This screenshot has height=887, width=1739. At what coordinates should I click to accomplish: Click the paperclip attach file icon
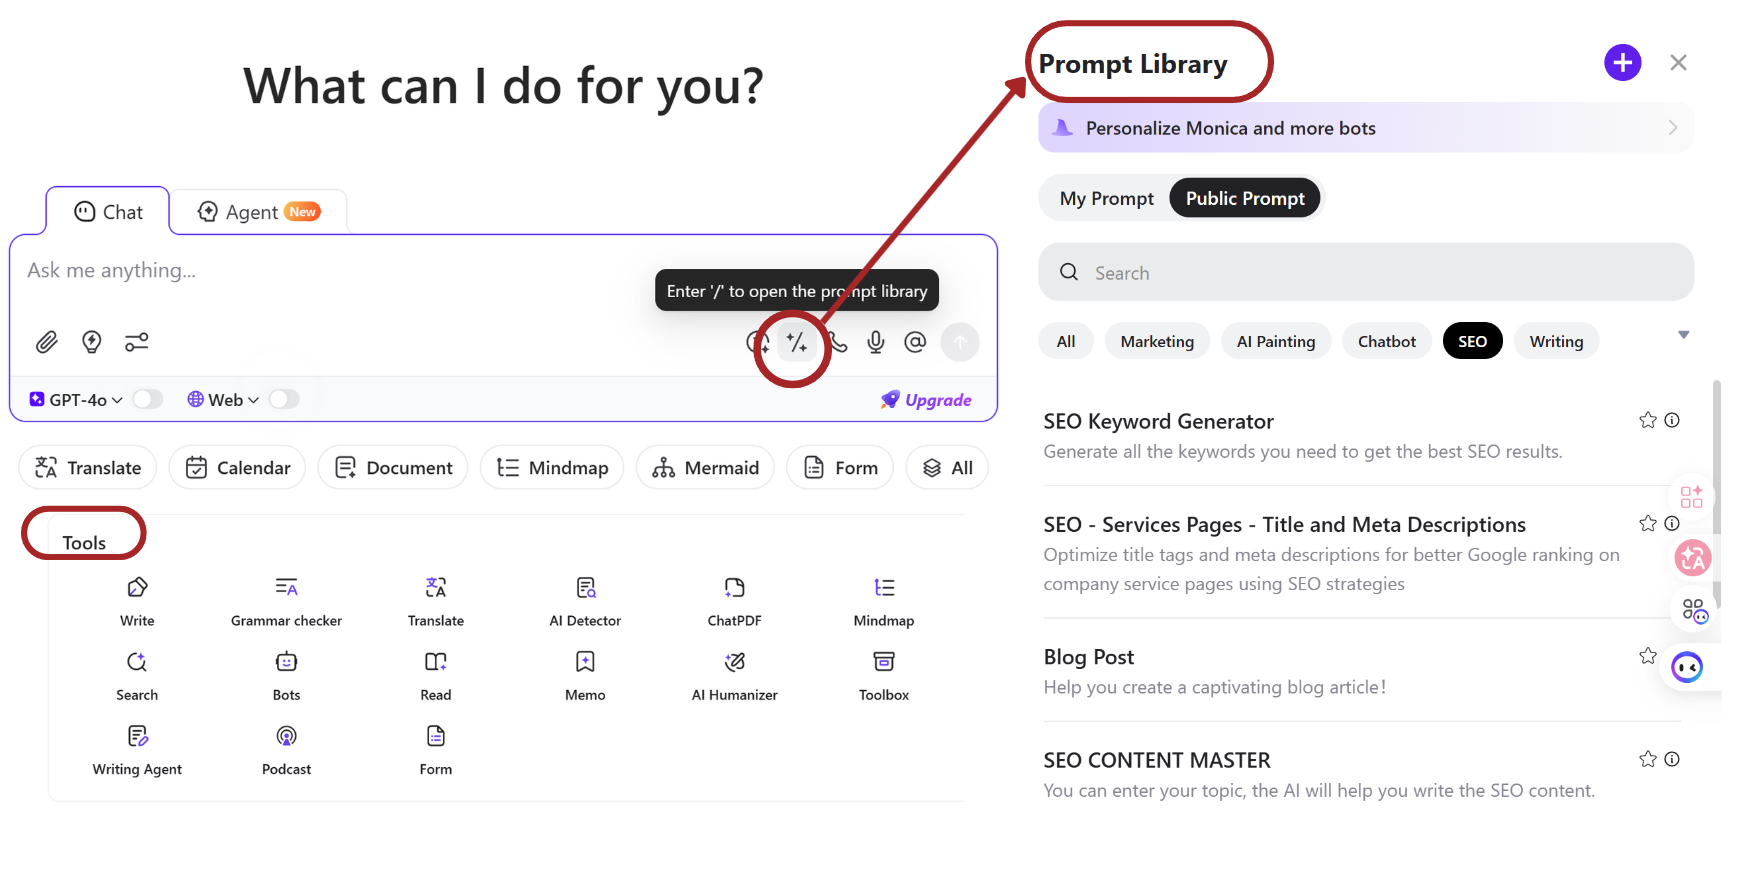[47, 342]
